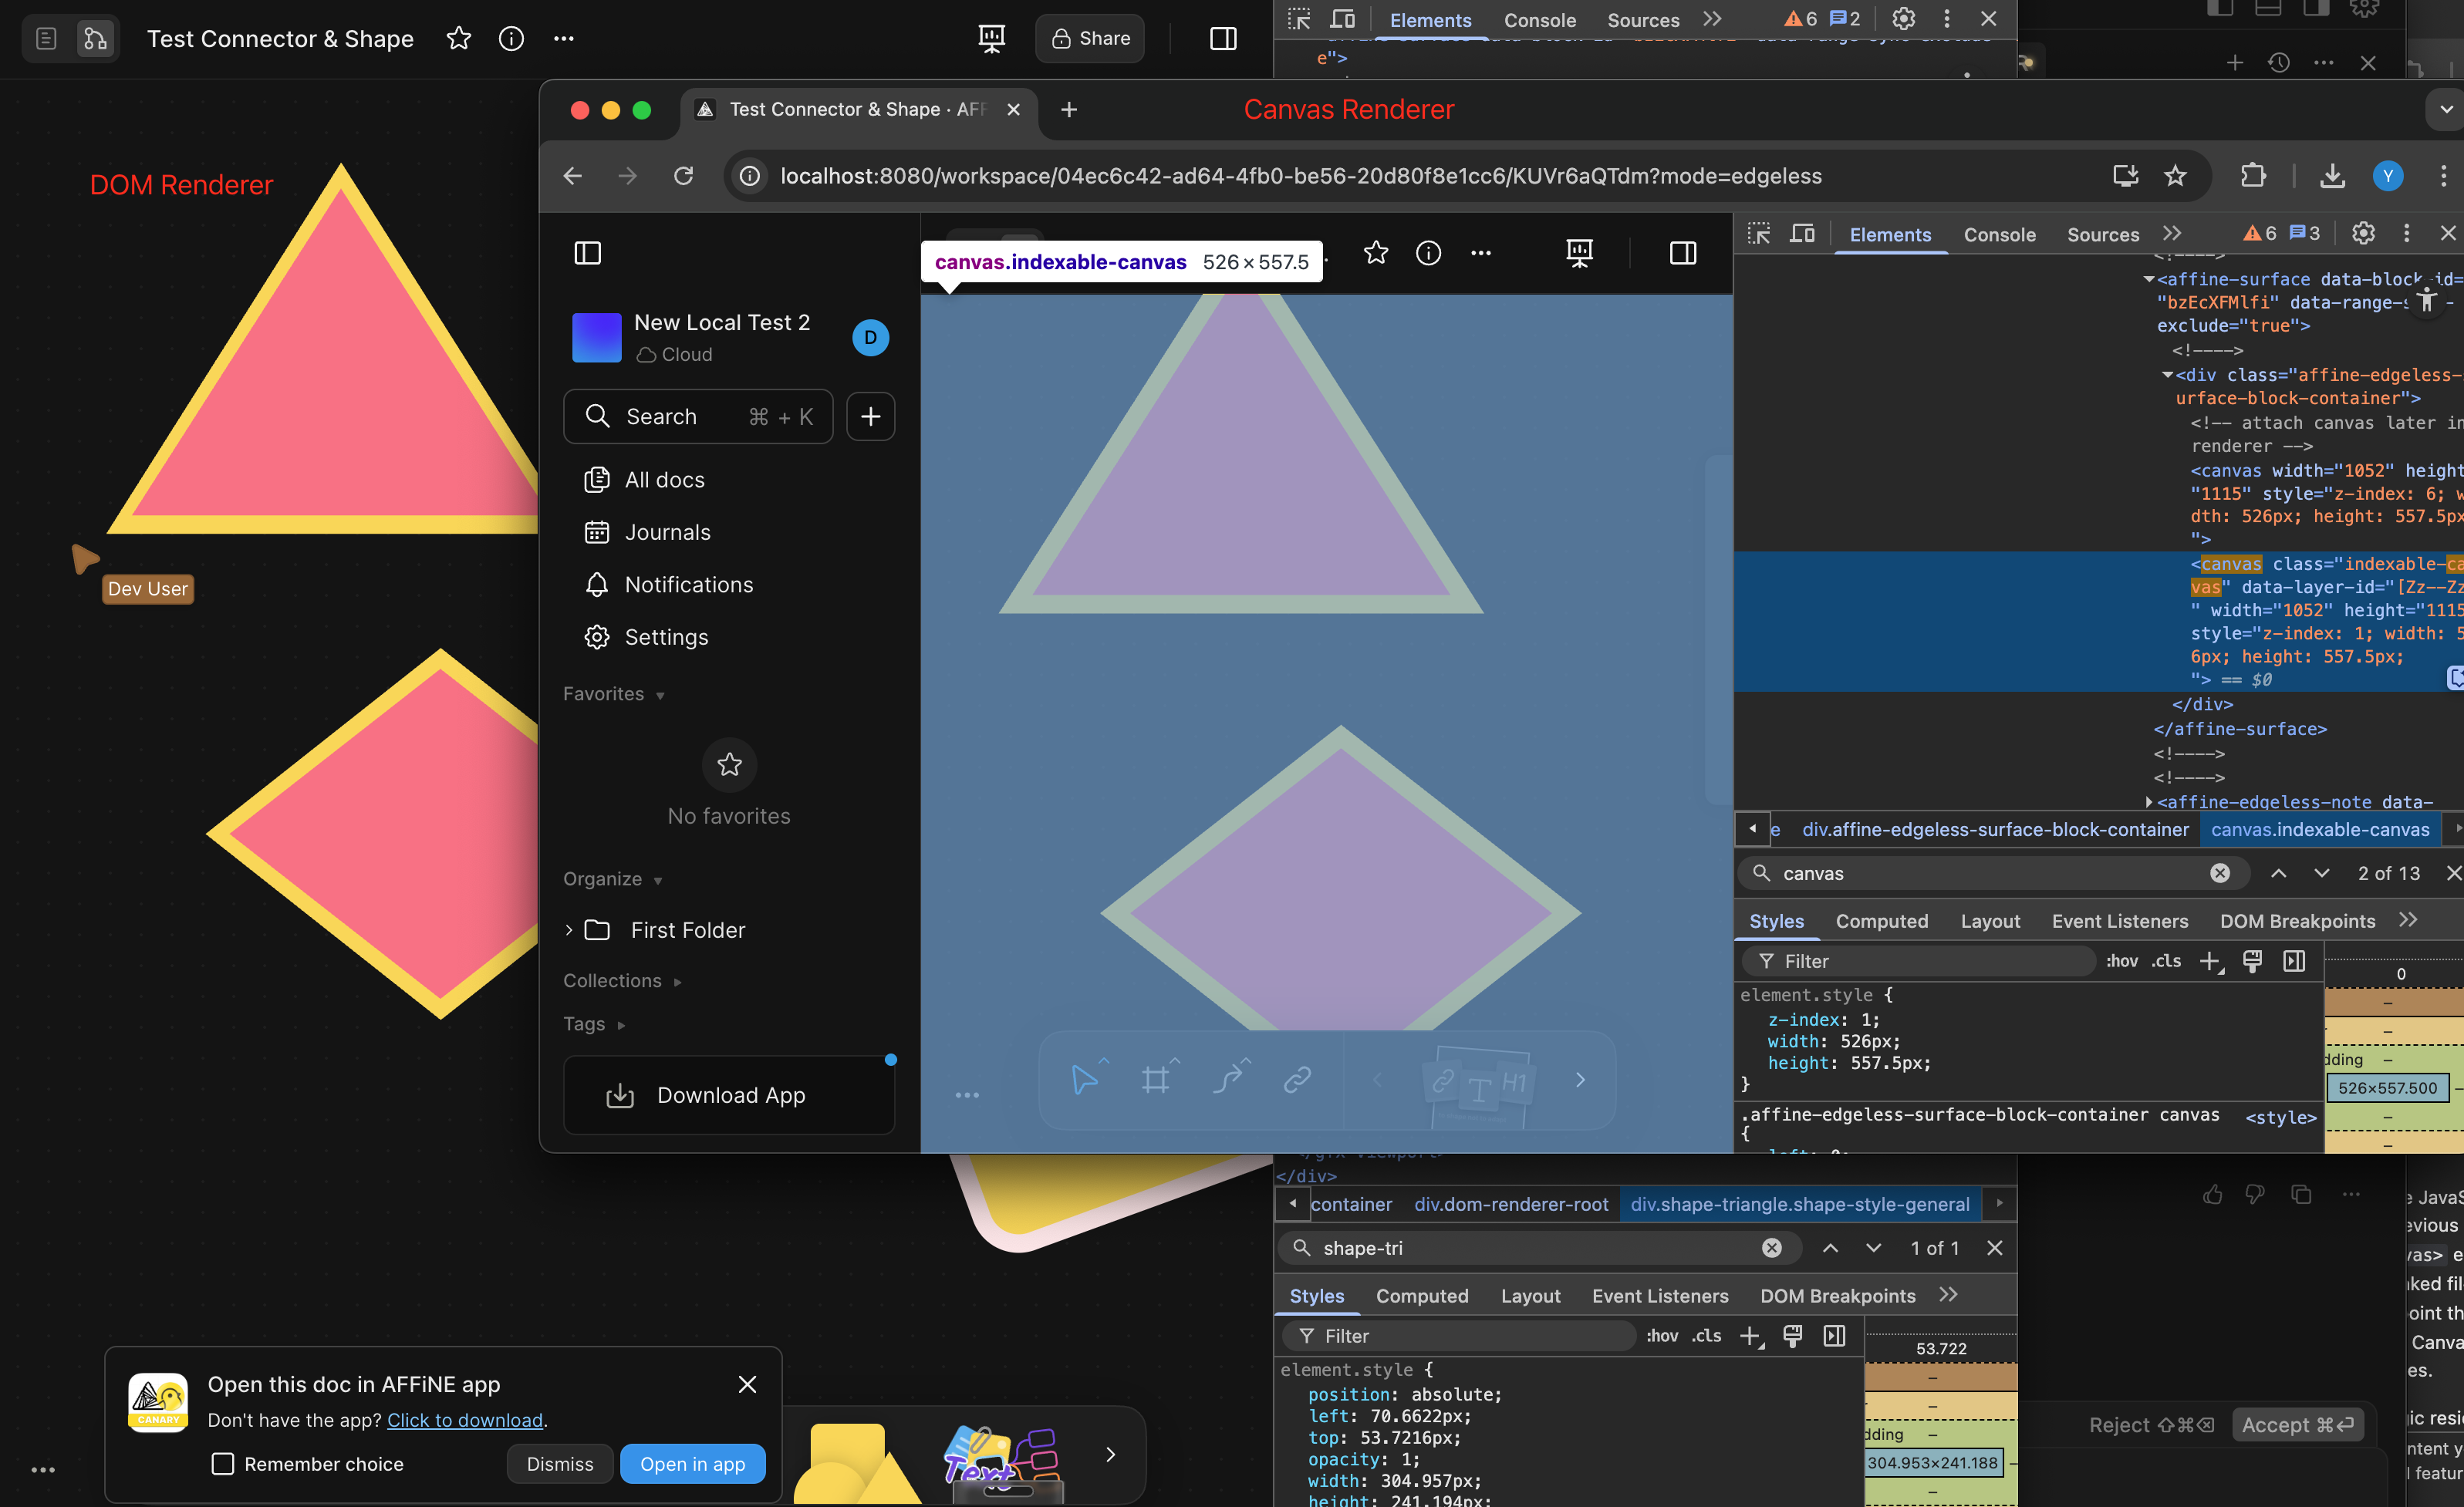This screenshot has height=1507, width=2464.
Task: Toggle the .cls class editor in Styles
Action: tap(2166, 961)
